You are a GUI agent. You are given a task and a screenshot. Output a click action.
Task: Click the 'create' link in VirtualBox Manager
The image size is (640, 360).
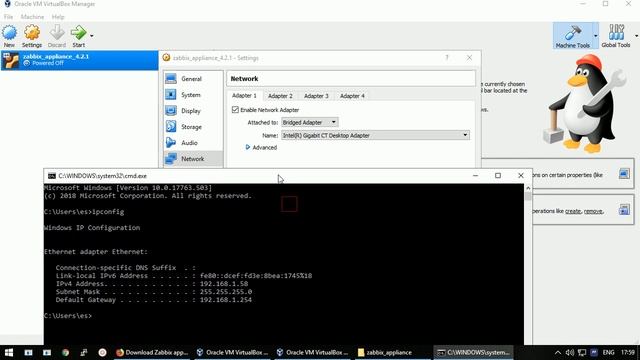pyautogui.click(x=573, y=211)
